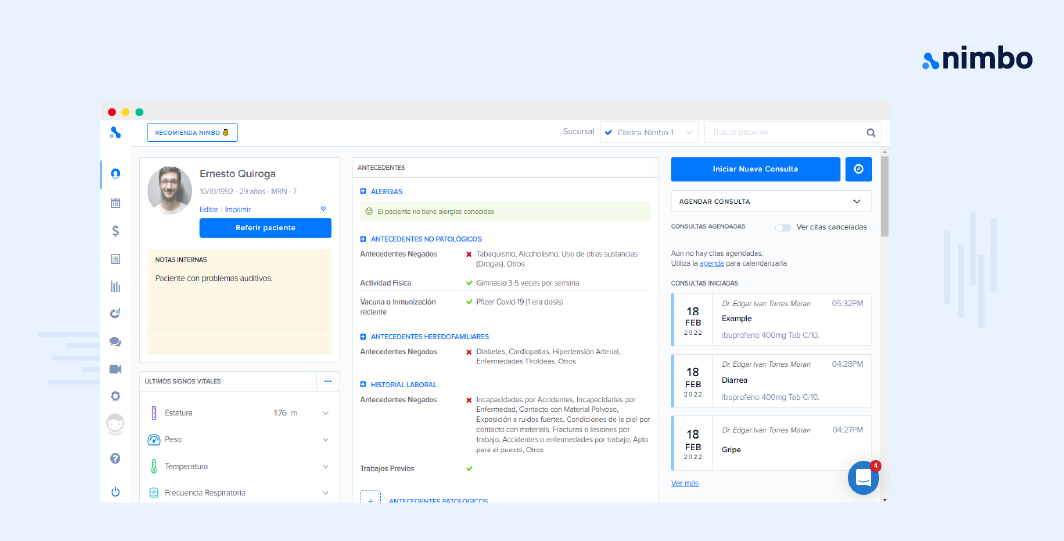Open the patients icon in sidebar

pos(115,174)
